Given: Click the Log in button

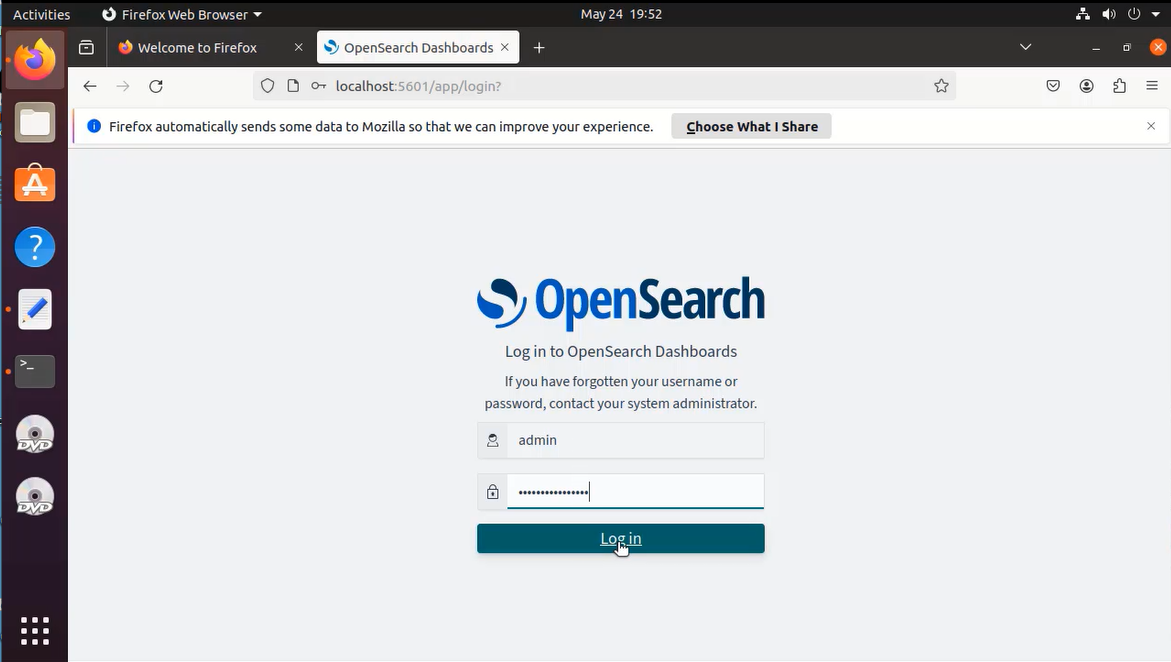Looking at the screenshot, I should [621, 539].
